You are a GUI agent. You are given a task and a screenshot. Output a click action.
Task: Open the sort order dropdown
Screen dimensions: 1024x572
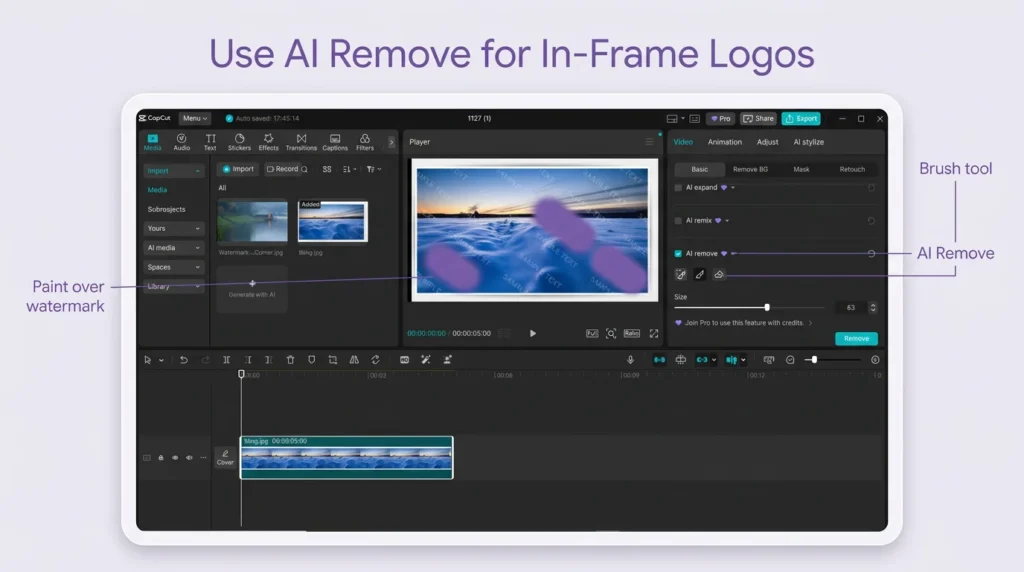click(x=349, y=169)
